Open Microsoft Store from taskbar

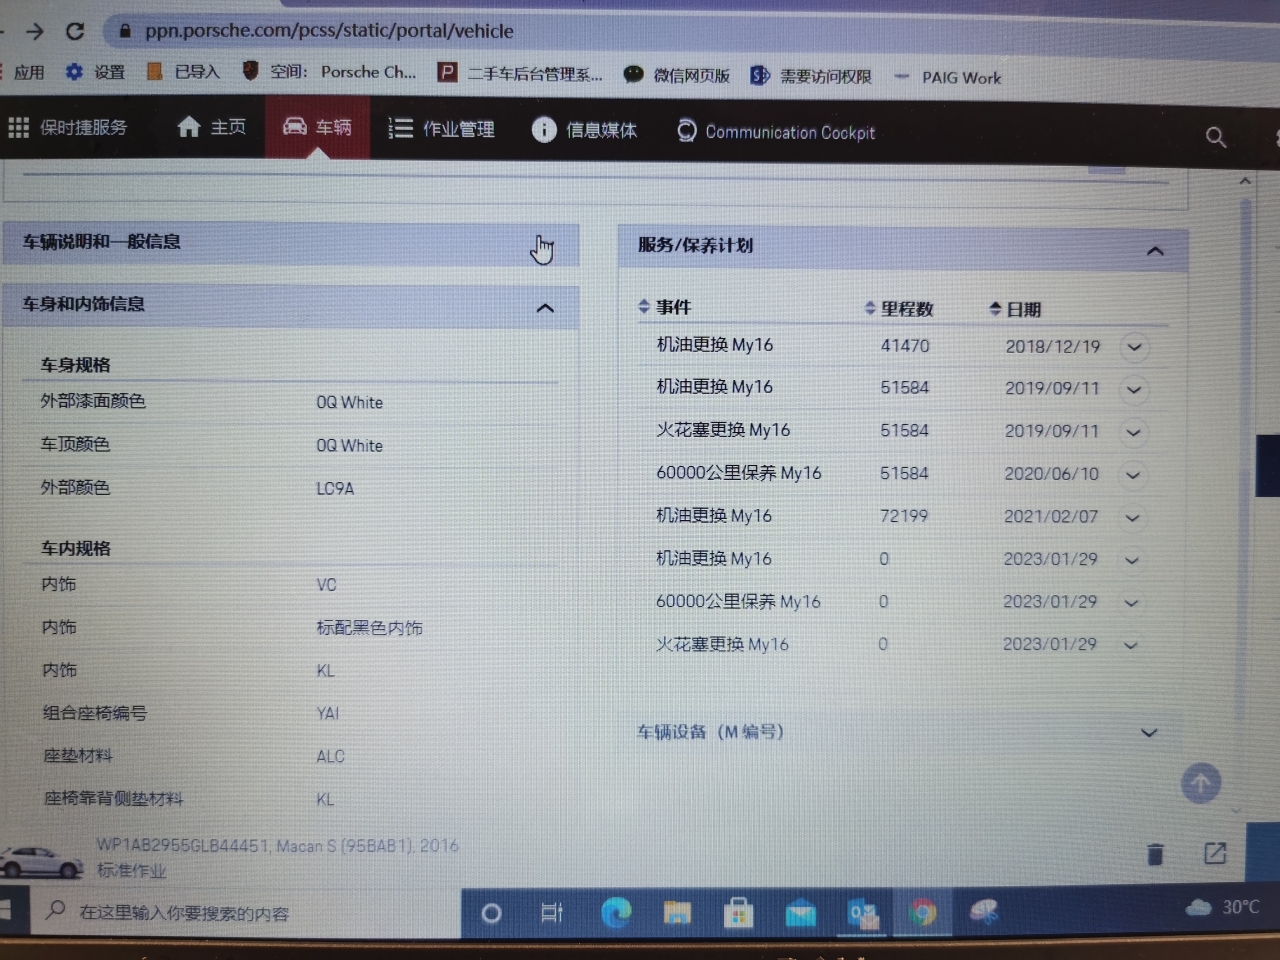point(738,912)
